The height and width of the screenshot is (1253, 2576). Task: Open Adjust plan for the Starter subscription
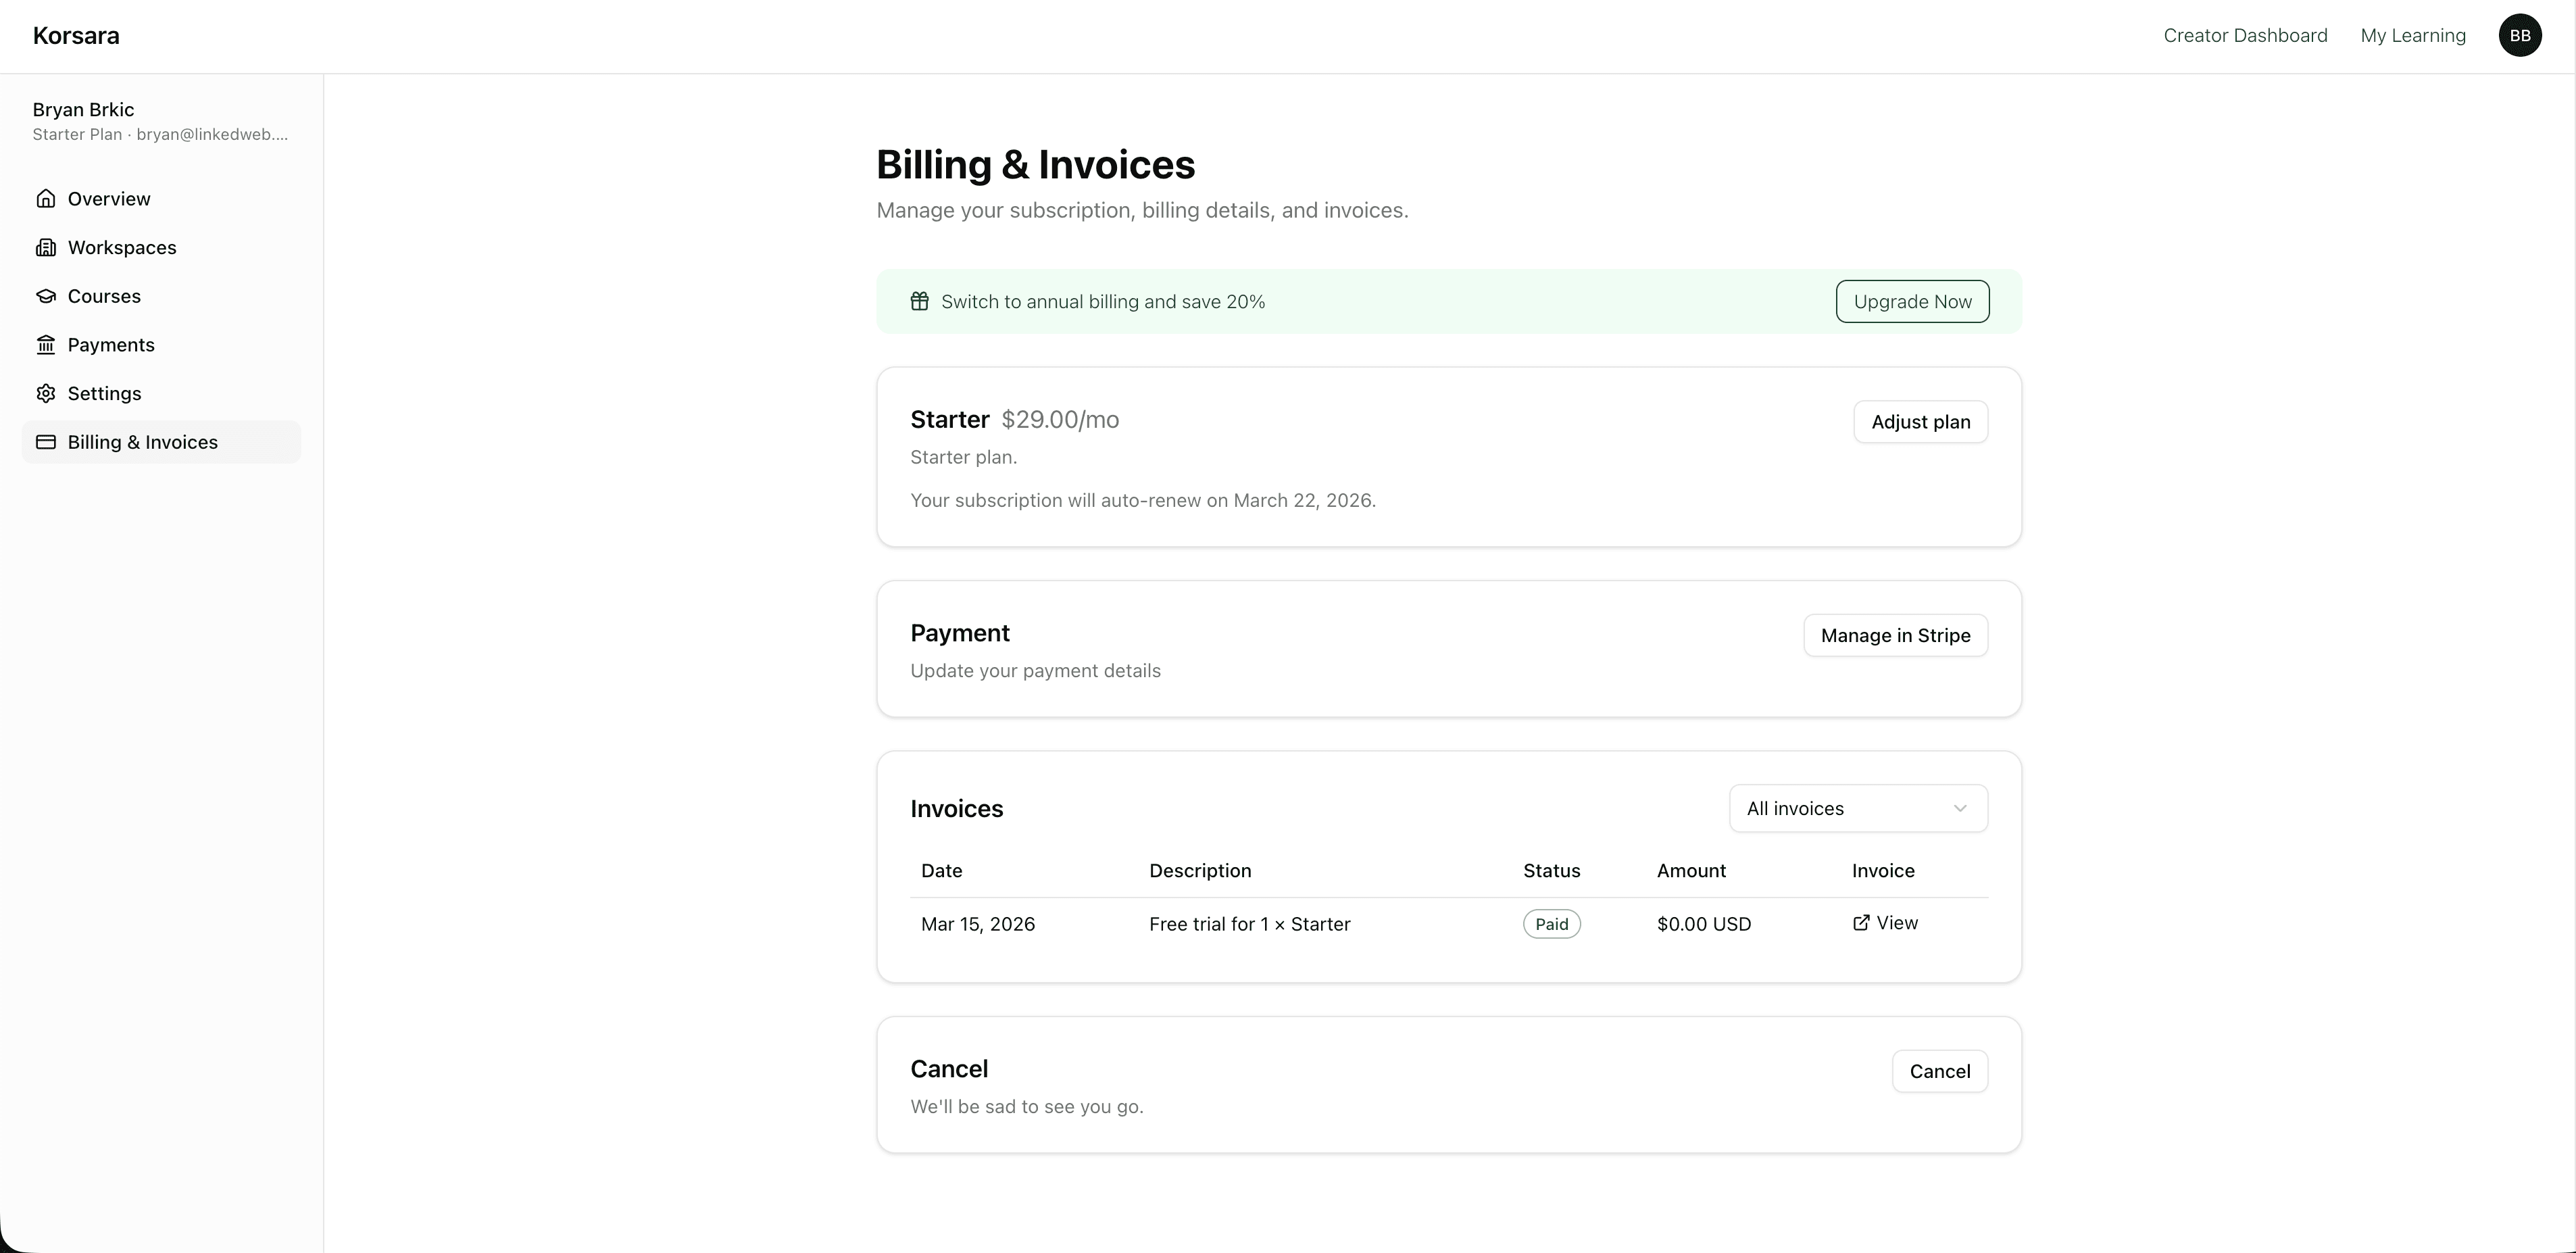click(x=1920, y=421)
